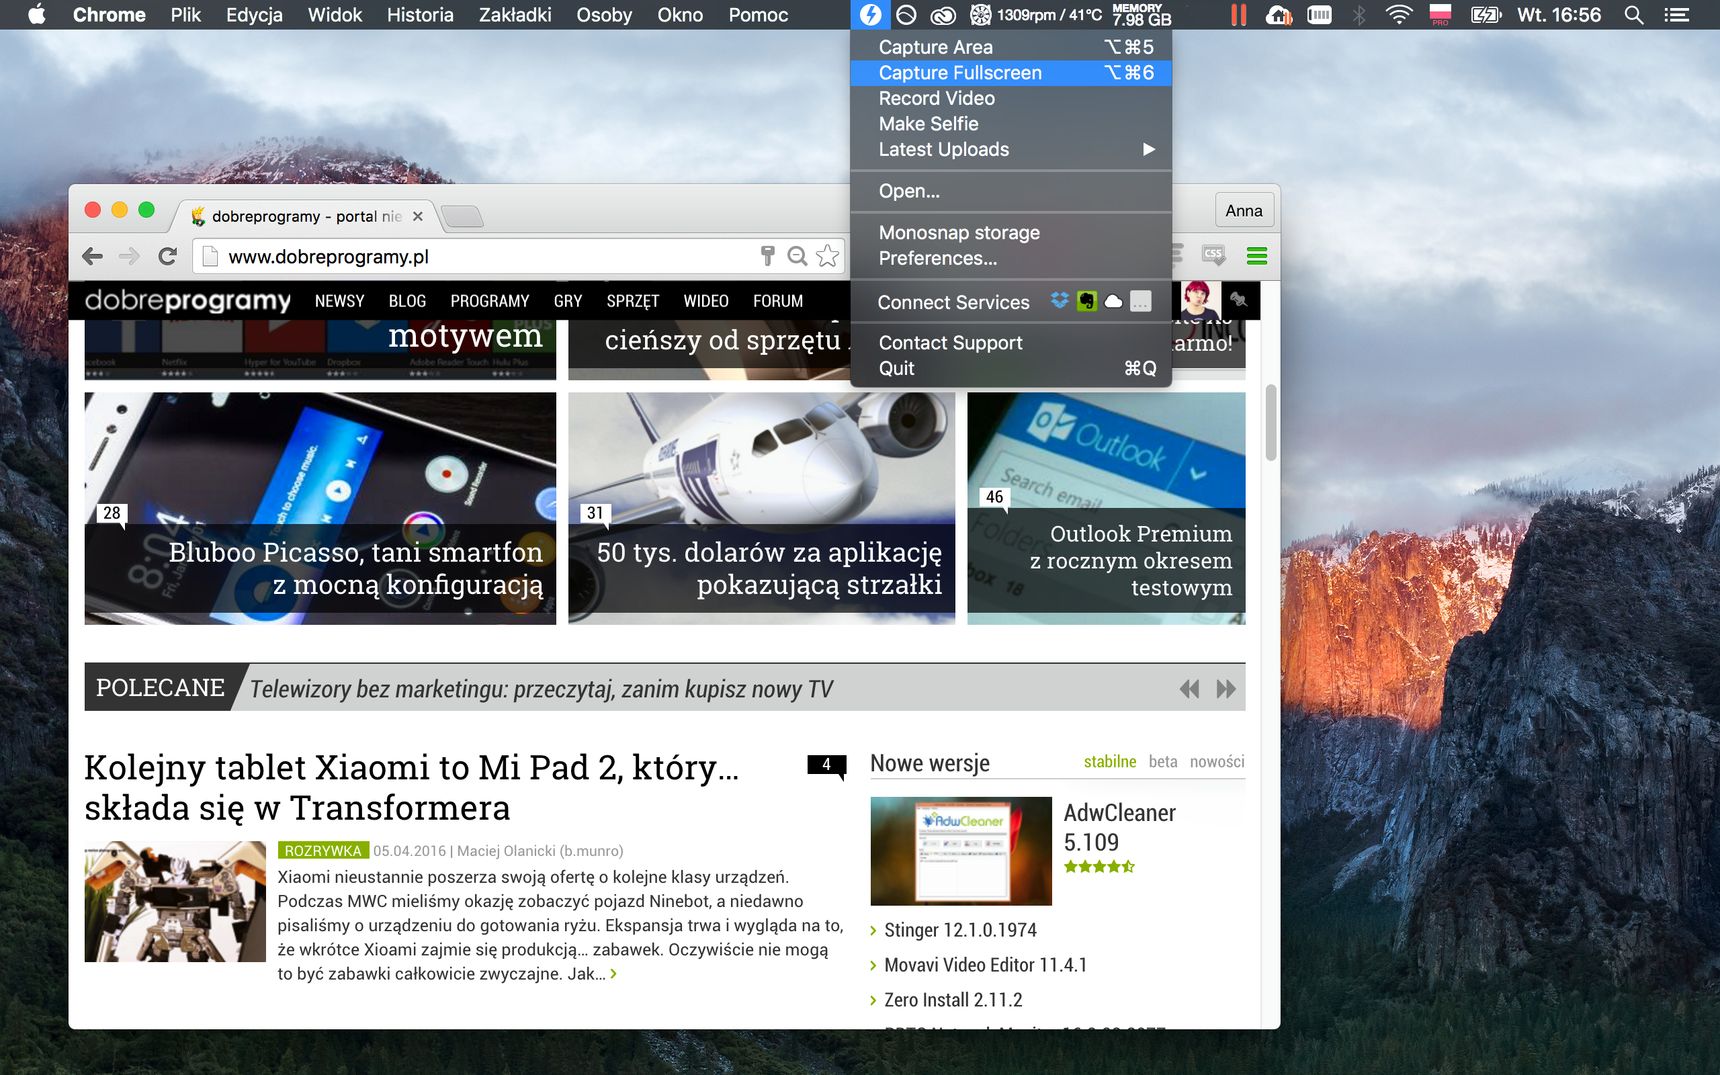Open FORUM section
Image resolution: width=1720 pixels, height=1075 pixels.
click(778, 301)
